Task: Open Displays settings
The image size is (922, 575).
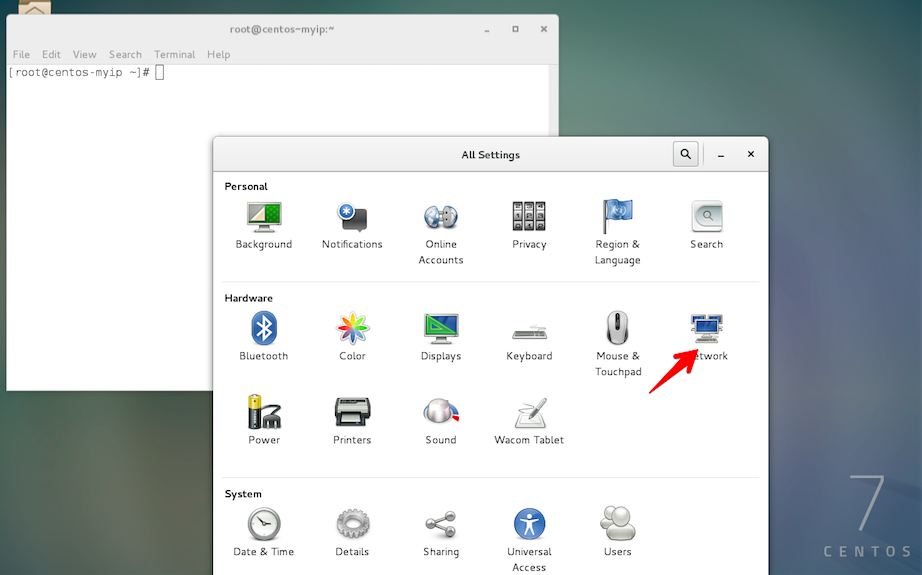Action: pyautogui.click(x=441, y=336)
